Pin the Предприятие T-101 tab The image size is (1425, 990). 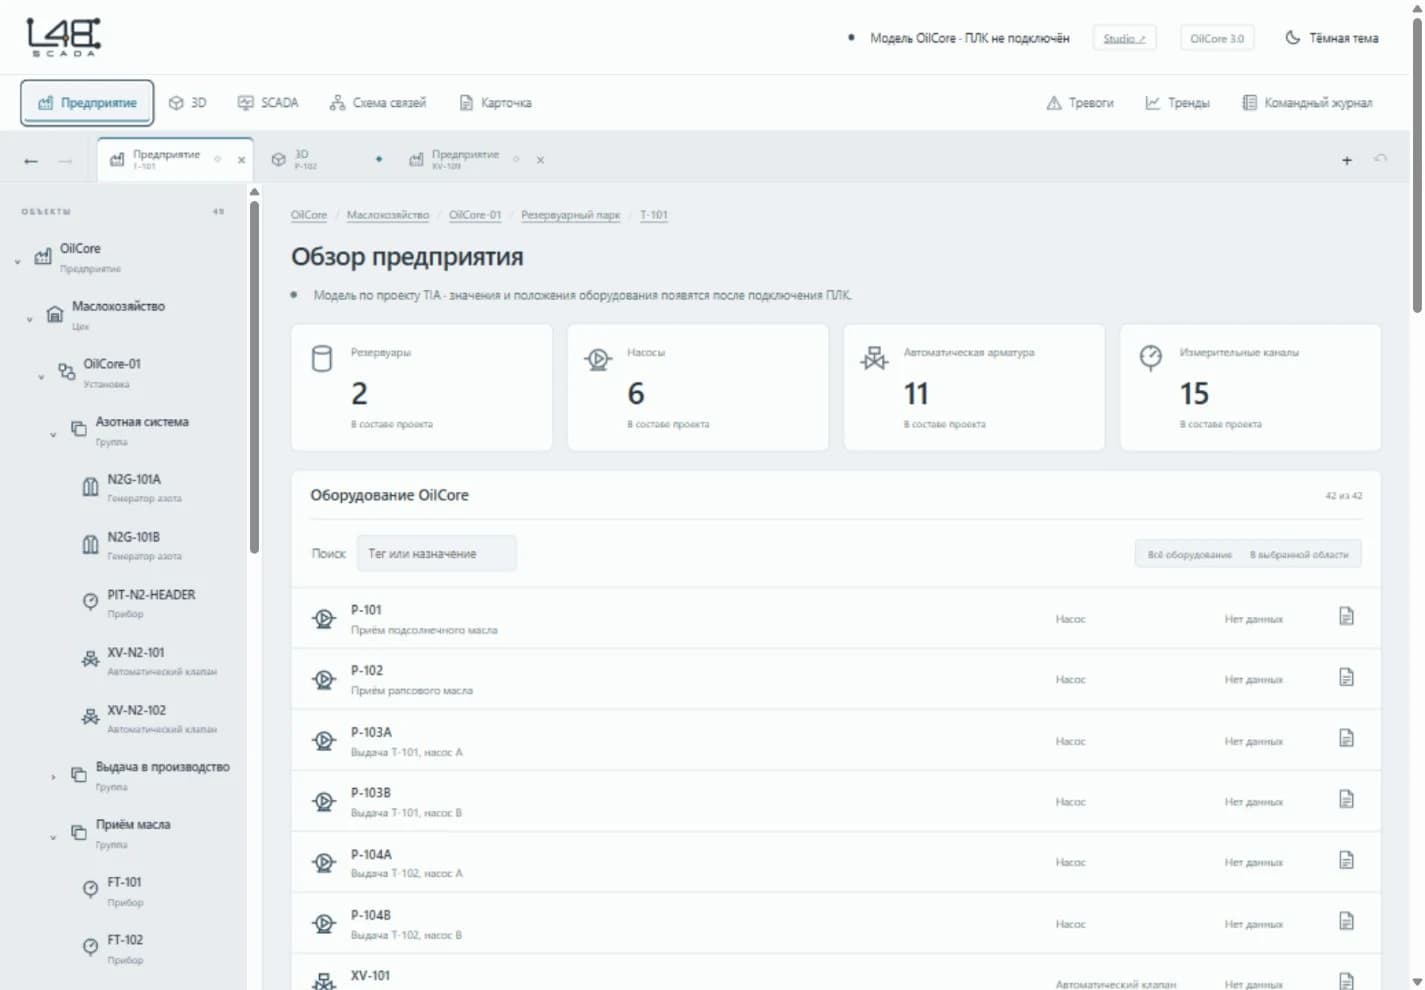tap(217, 159)
